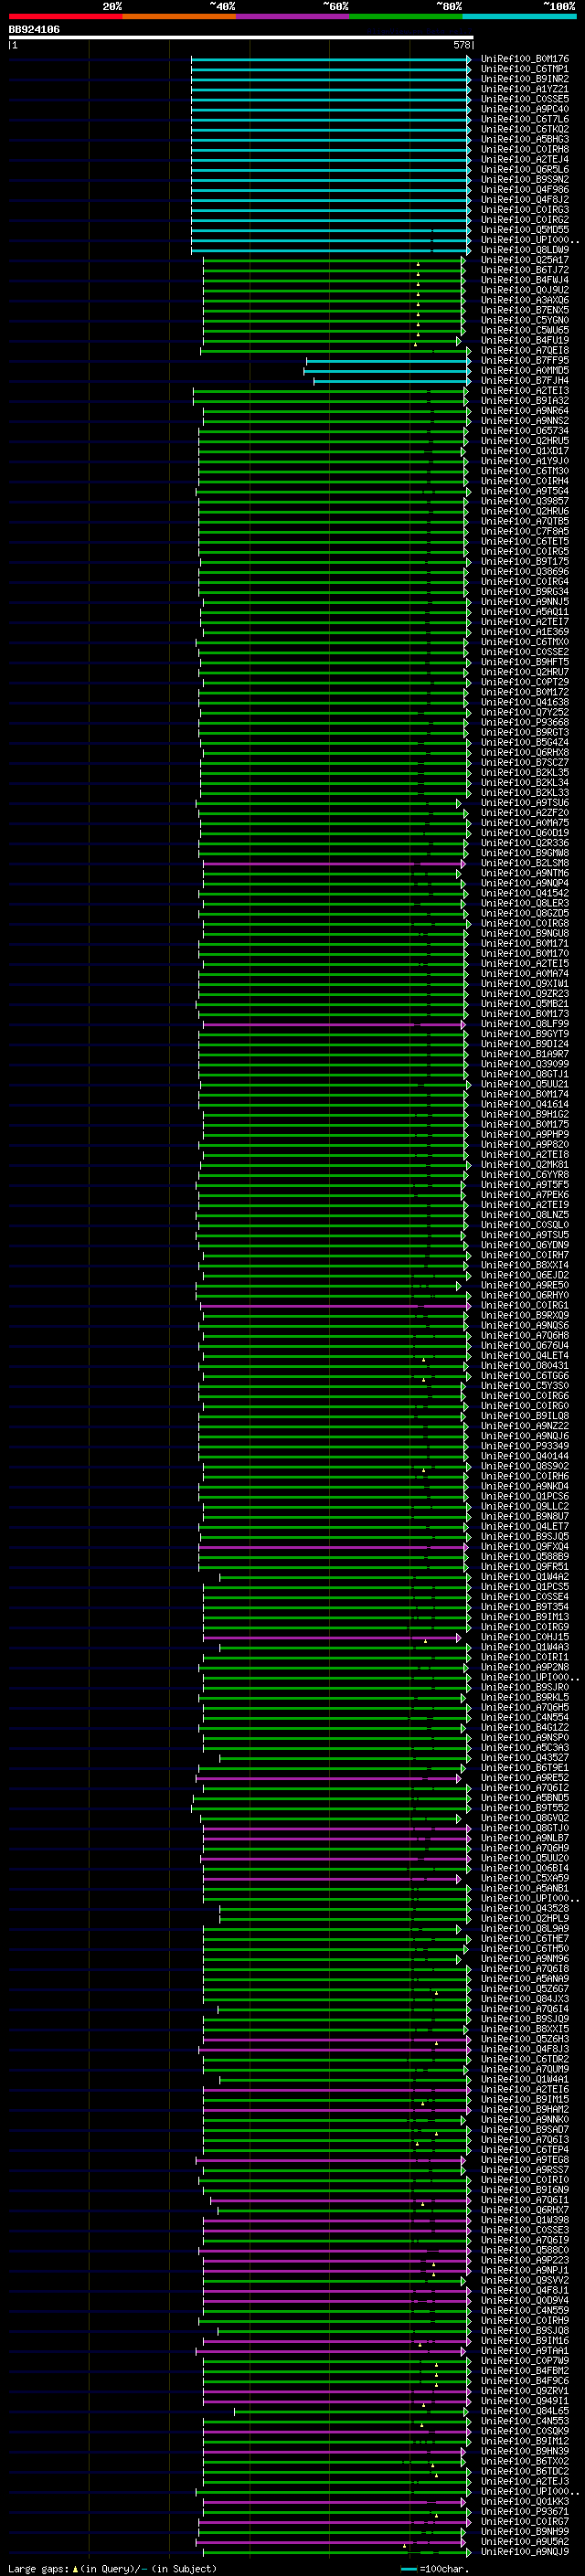The height and width of the screenshot is (2576, 585).
Task: Open hit UniRef100_C6TKQ2
Action: coord(524,129)
